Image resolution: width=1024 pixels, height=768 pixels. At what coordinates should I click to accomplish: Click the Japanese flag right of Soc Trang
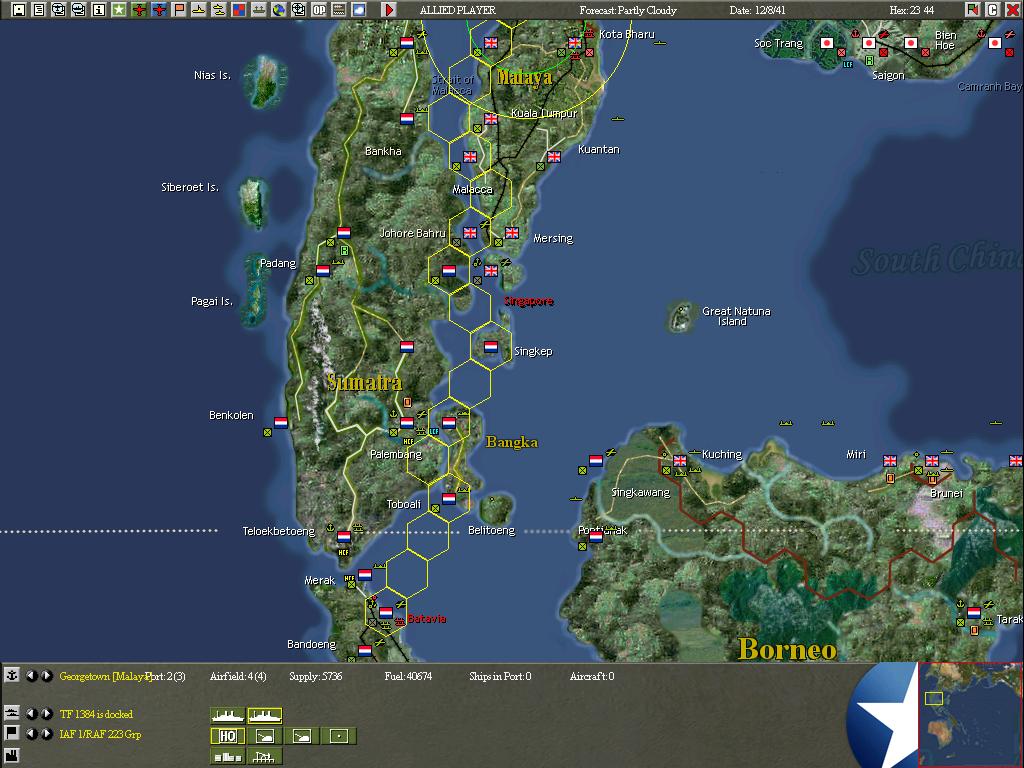pyautogui.click(x=827, y=43)
